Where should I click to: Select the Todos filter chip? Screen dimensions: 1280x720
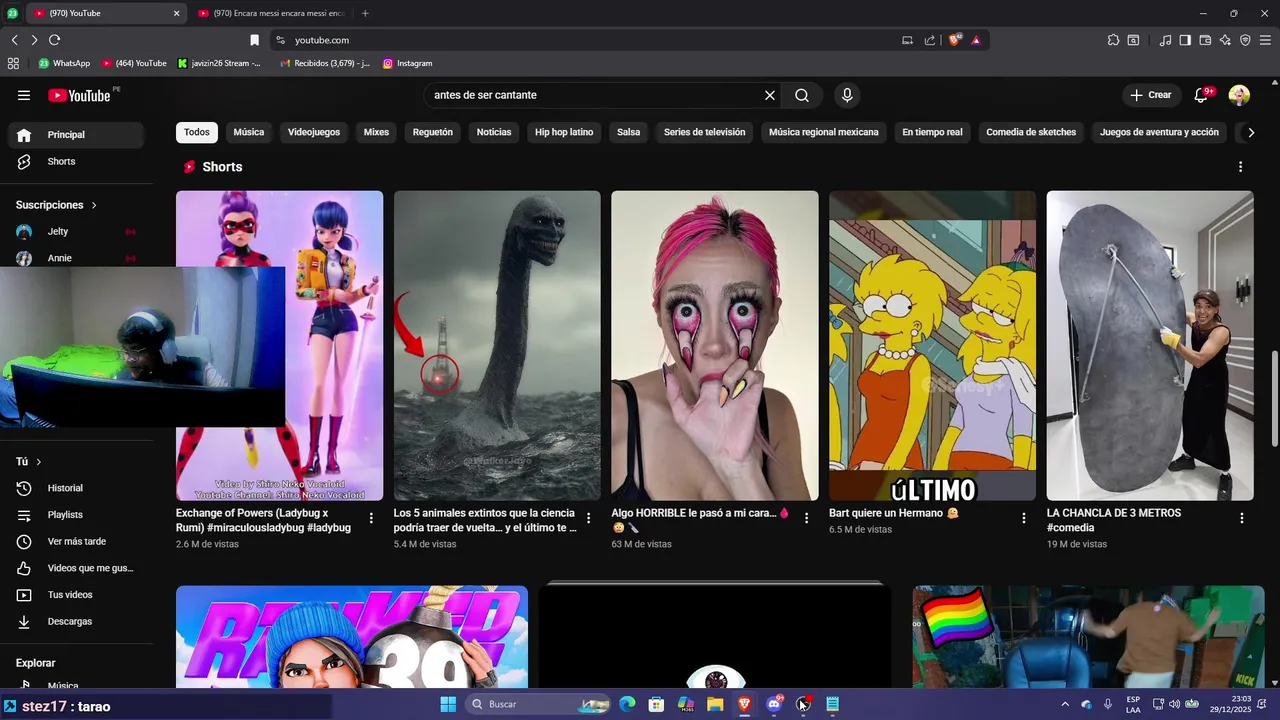pyautogui.click(x=197, y=132)
